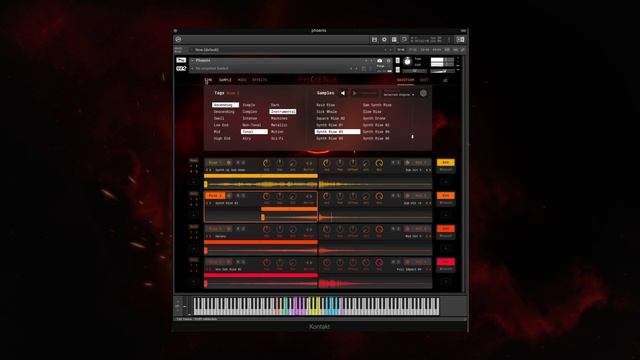Click the play preview button beside Samples

click(x=364, y=93)
